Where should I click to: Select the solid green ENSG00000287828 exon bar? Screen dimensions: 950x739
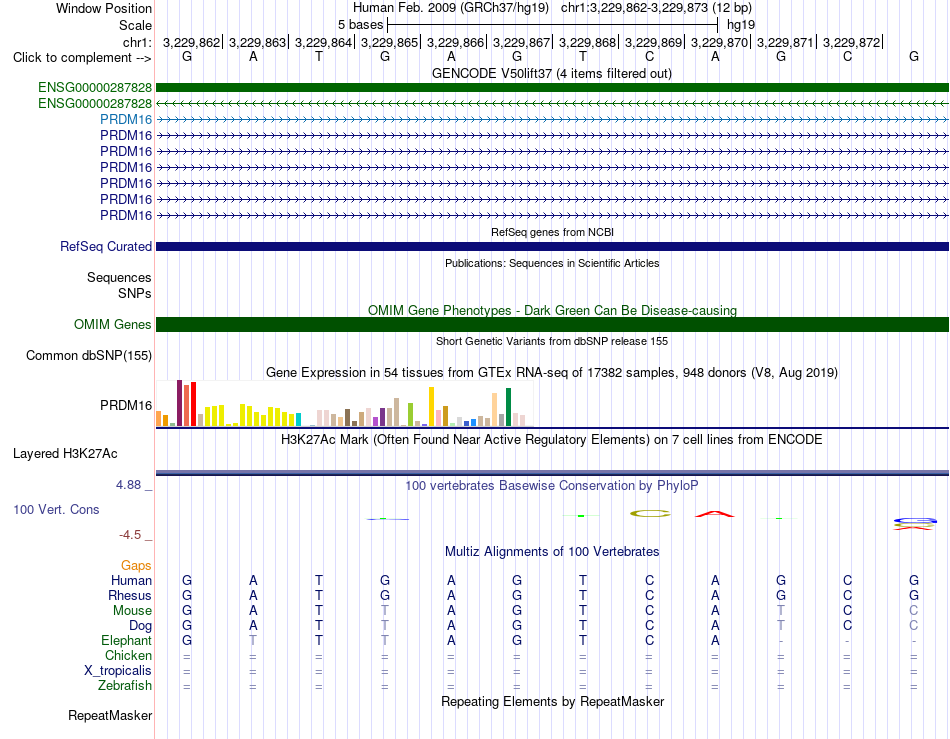coord(552,87)
